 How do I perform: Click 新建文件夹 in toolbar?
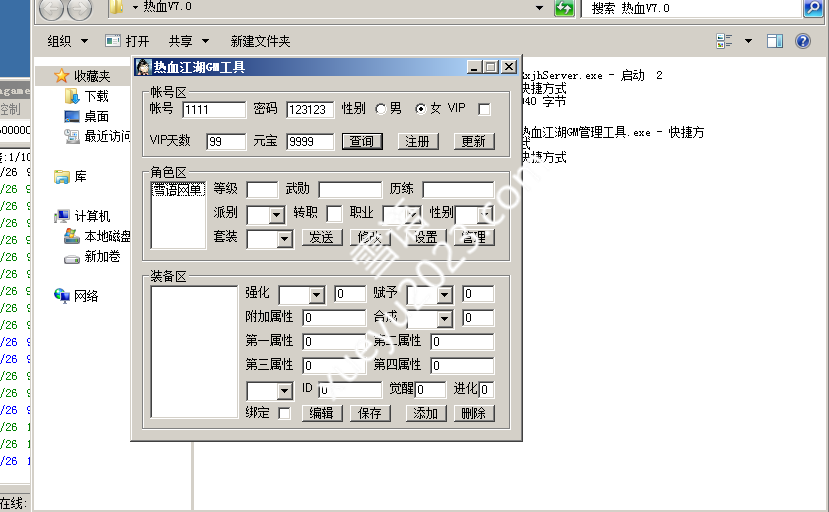pyautogui.click(x=260, y=41)
